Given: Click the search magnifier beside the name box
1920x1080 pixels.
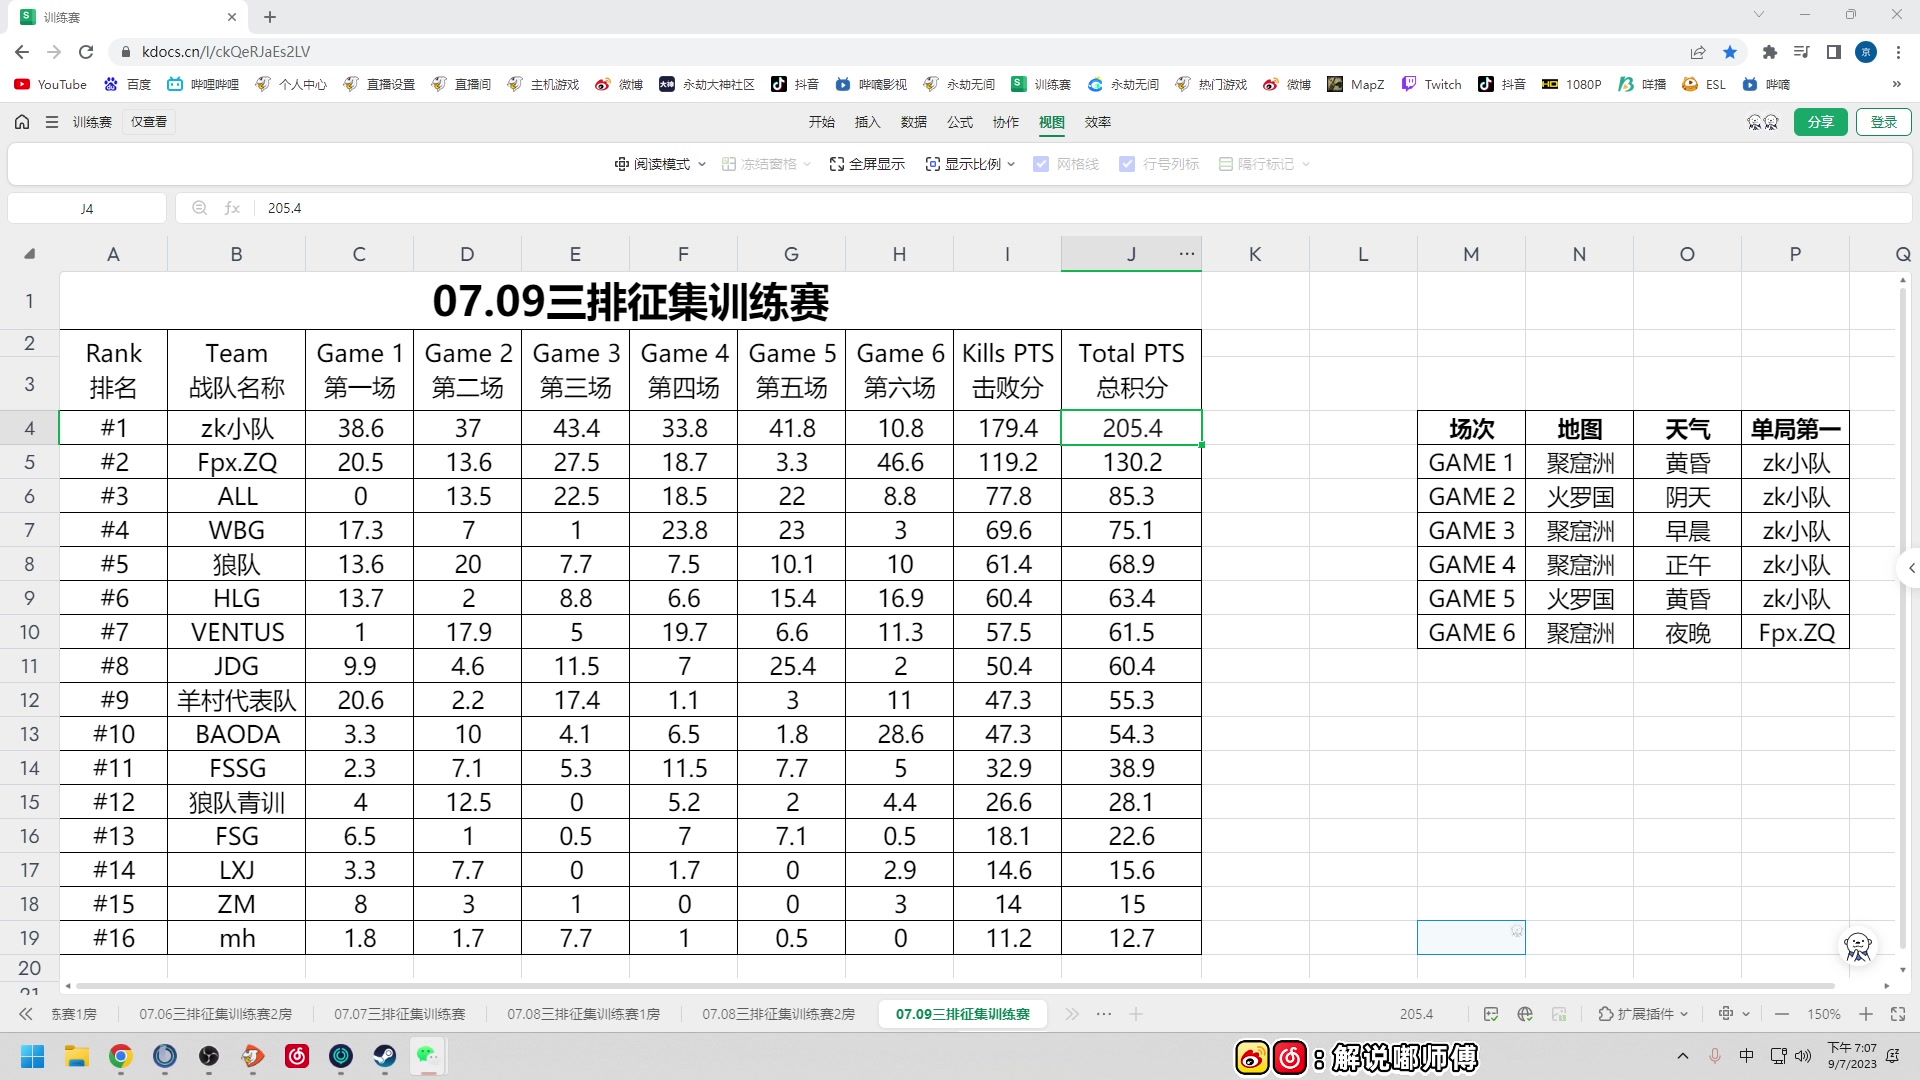Looking at the screenshot, I should click(199, 208).
